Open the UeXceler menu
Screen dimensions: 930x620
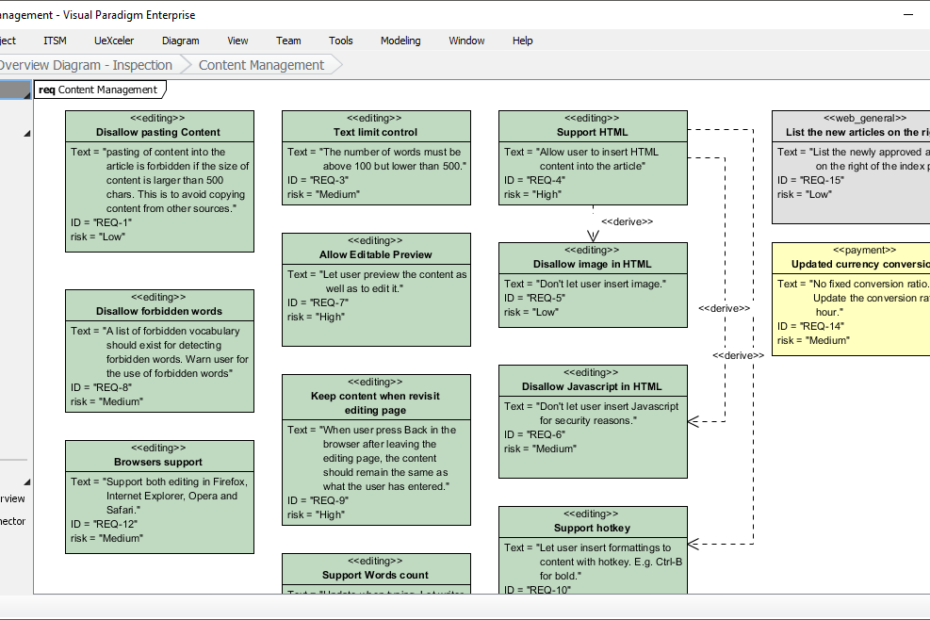click(x=113, y=41)
